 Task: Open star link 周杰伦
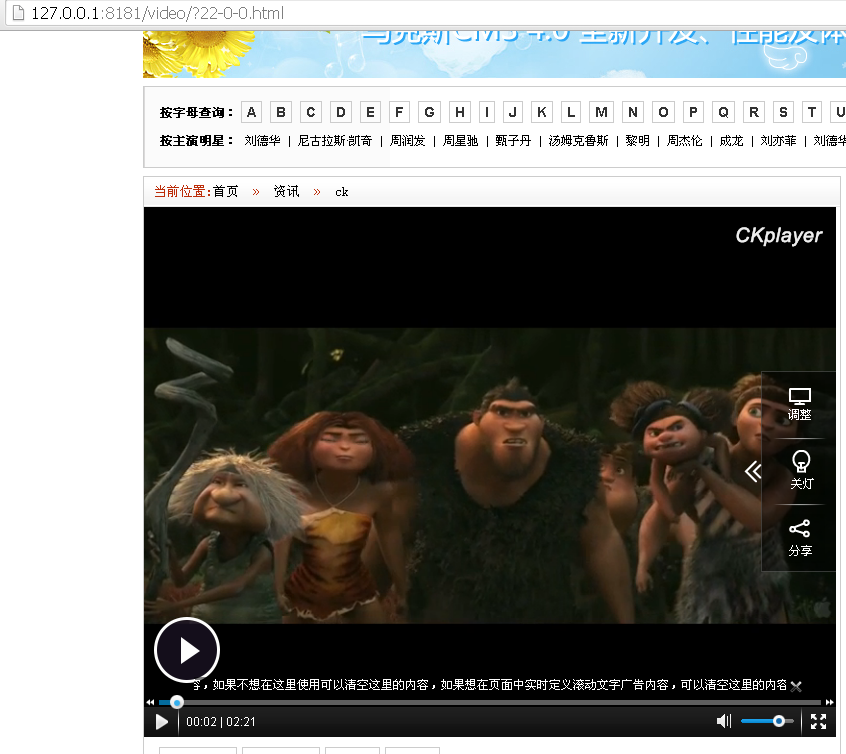click(x=685, y=141)
